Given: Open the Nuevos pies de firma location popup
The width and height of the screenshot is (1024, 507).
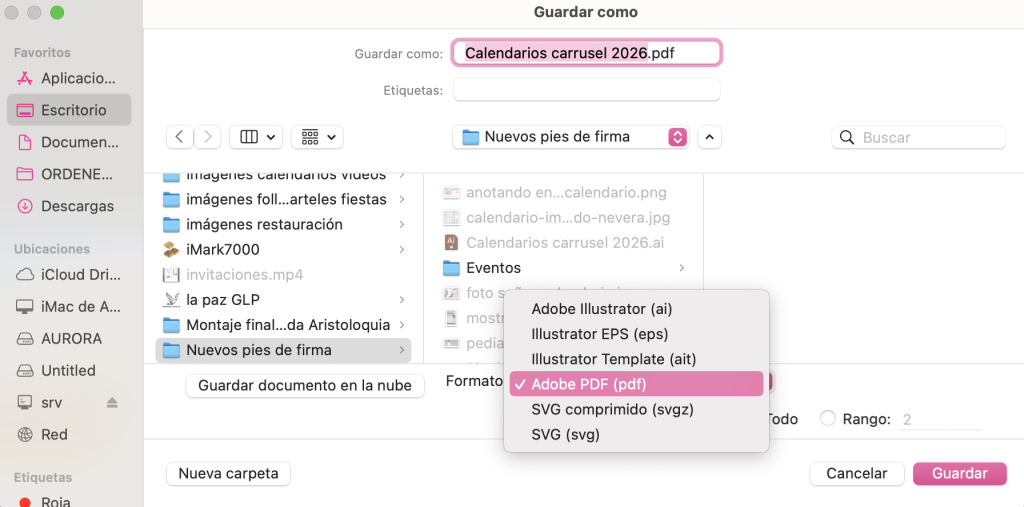Looking at the screenshot, I should [570, 137].
